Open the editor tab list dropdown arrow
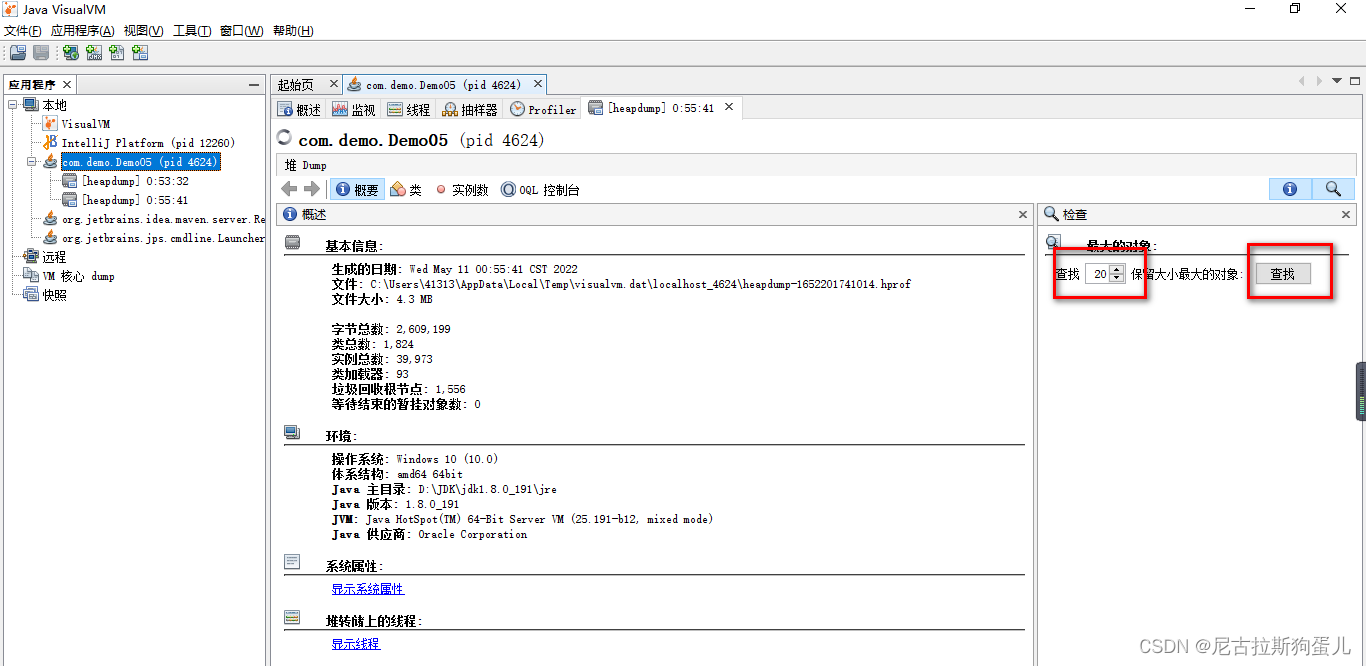Viewport: 1366px width, 666px height. 1337,81
